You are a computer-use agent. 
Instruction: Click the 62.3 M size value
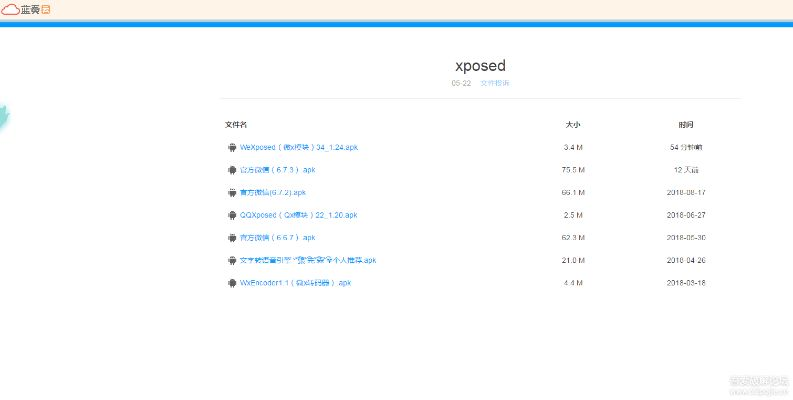573,238
